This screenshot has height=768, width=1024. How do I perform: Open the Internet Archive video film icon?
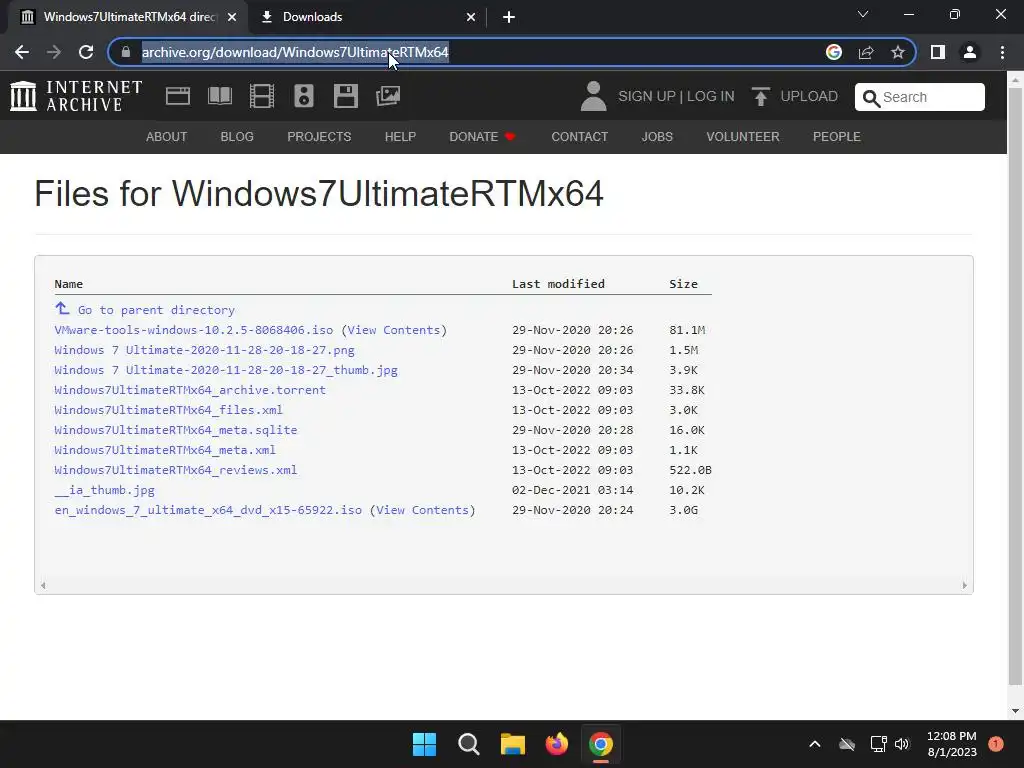(x=262, y=96)
